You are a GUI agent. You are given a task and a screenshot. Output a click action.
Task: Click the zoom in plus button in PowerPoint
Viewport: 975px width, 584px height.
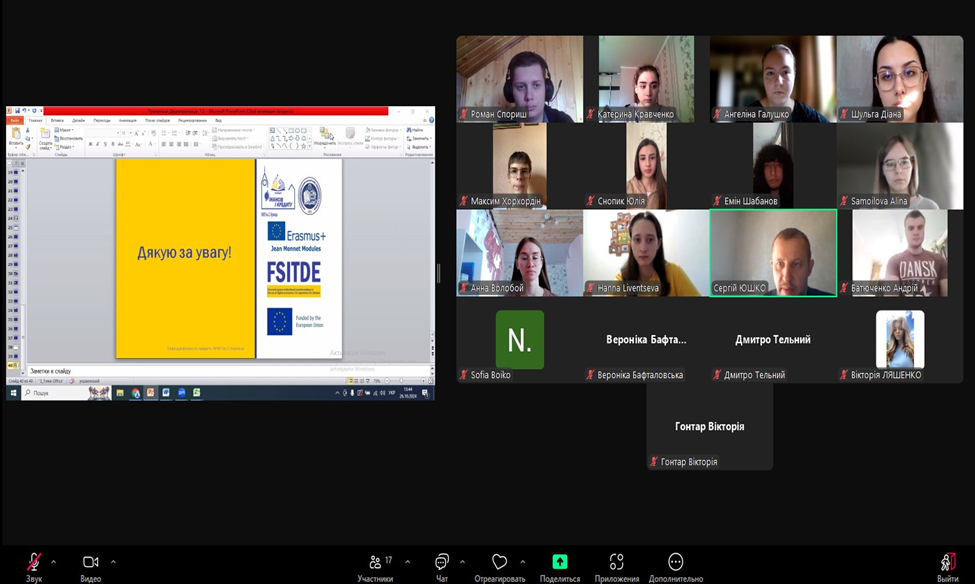(x=423, y=381)
